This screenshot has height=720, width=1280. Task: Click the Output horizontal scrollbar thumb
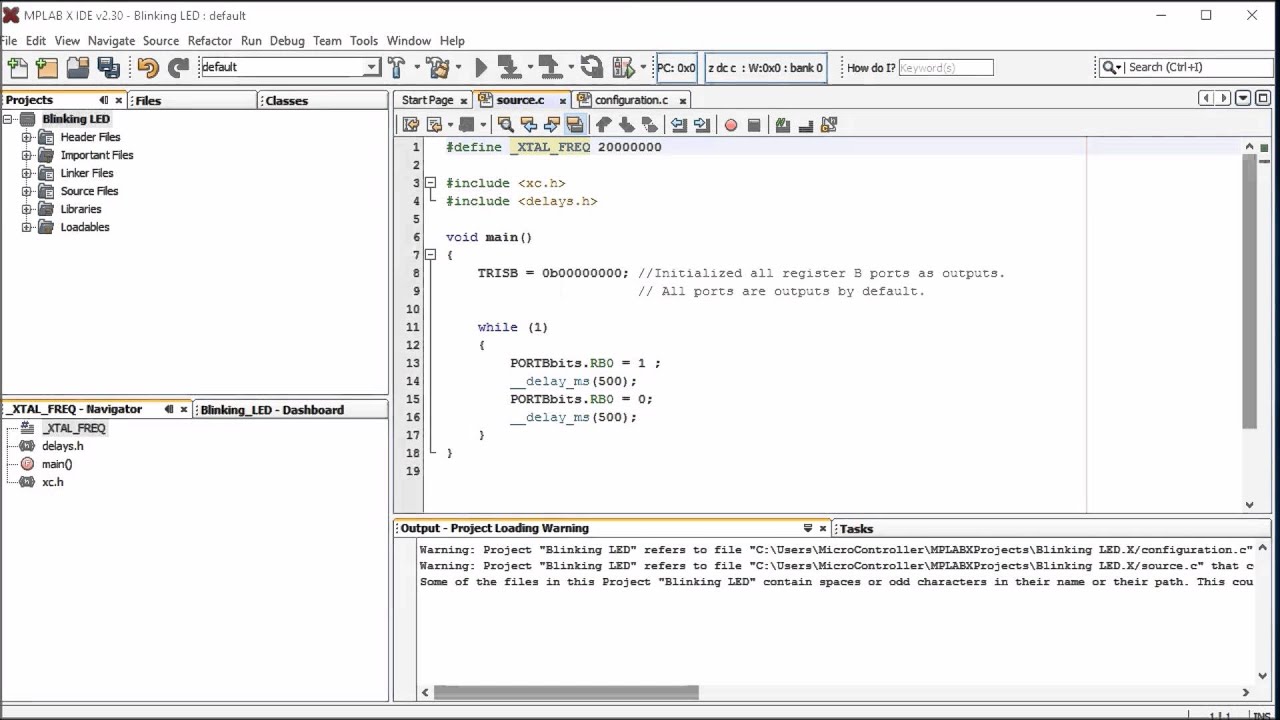[566, 692]
